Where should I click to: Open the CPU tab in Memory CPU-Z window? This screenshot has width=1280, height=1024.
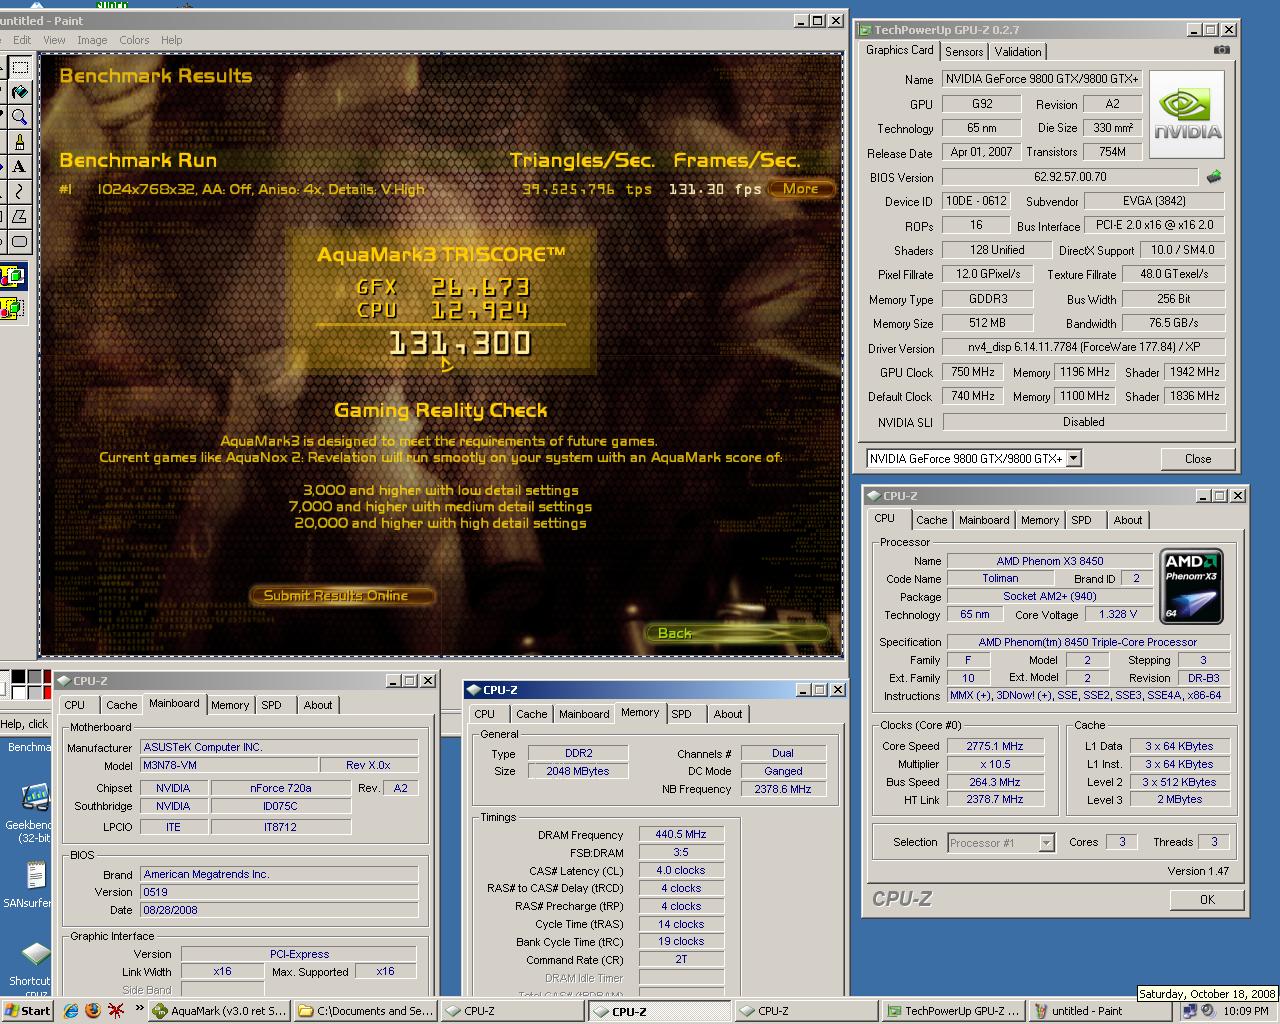pos(485,714)
